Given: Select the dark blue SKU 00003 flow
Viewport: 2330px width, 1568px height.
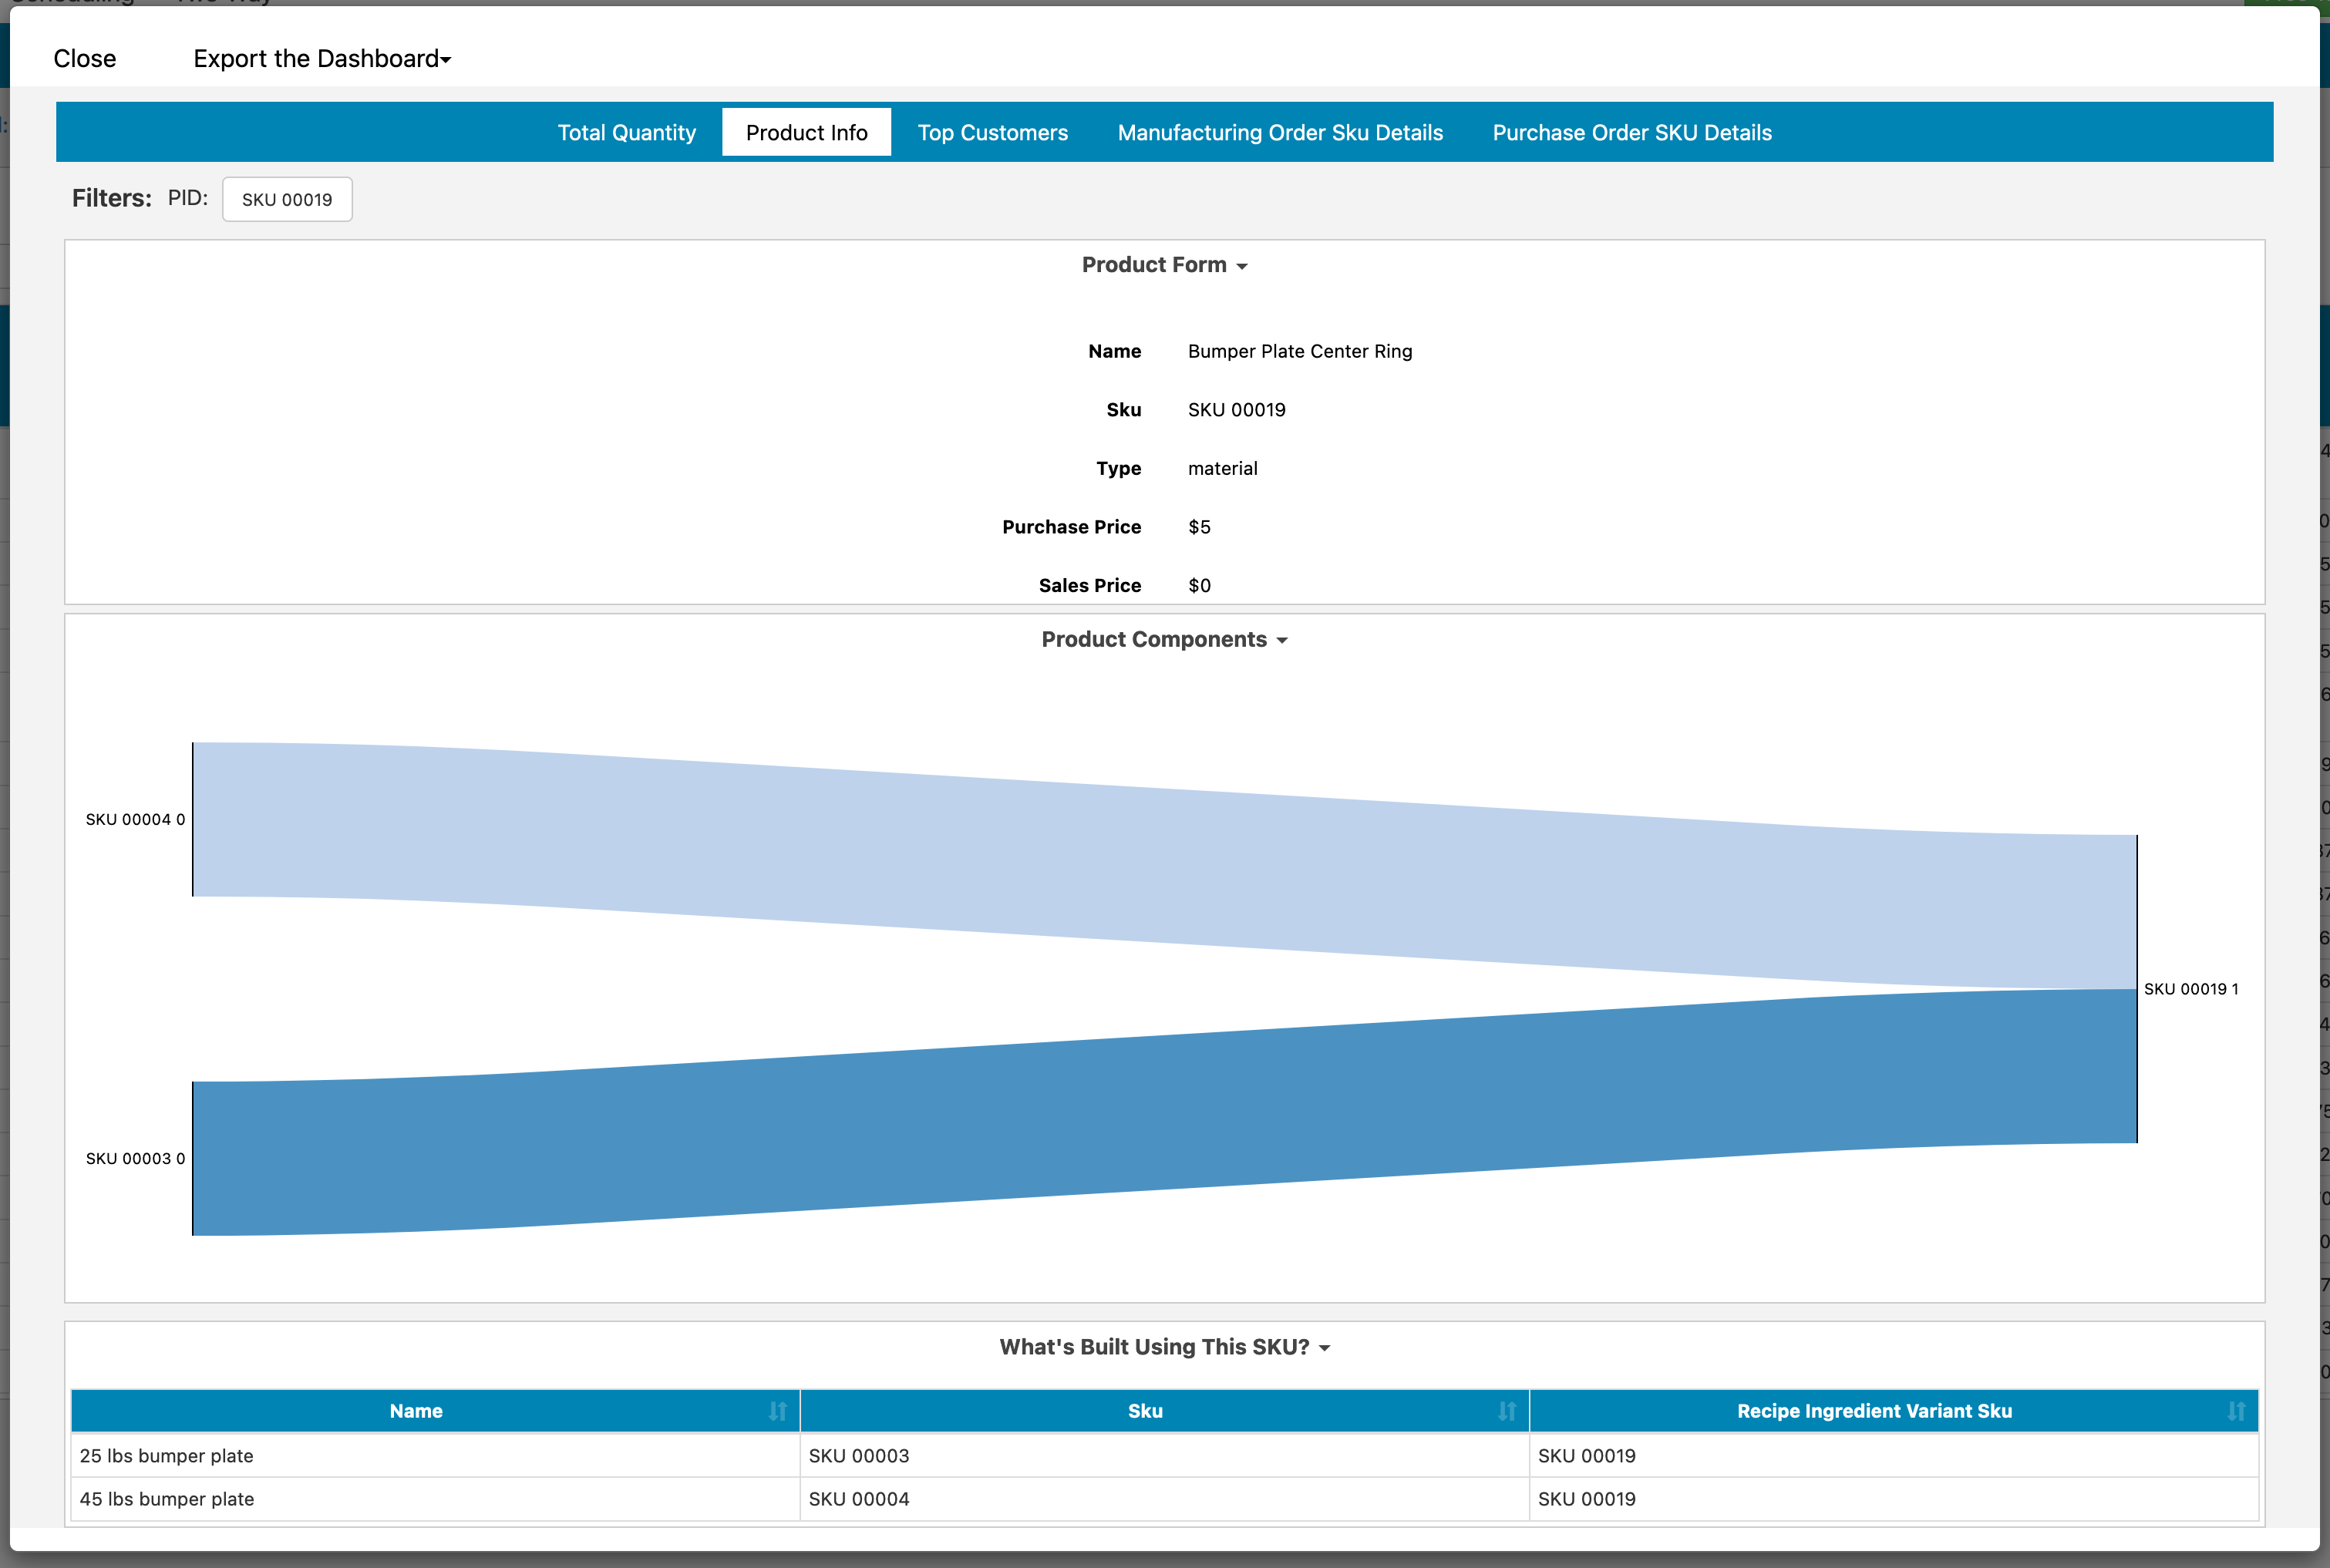Looking at the screenshot, I should pyautogui.click(x=1164, y=1113).
